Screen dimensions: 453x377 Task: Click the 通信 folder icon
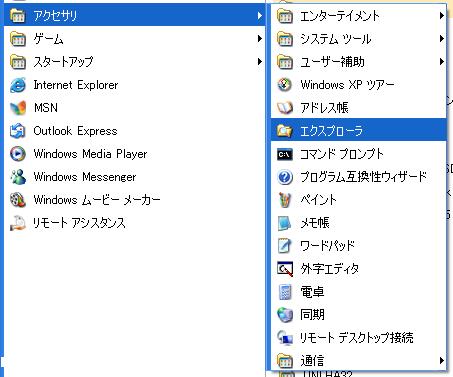(x=285, y=361)
